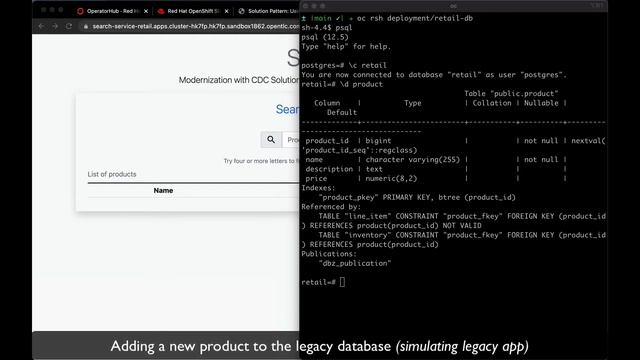Switch to Red Hat OpenShift tab
This screenshot has height=360, width=640.
193,11
